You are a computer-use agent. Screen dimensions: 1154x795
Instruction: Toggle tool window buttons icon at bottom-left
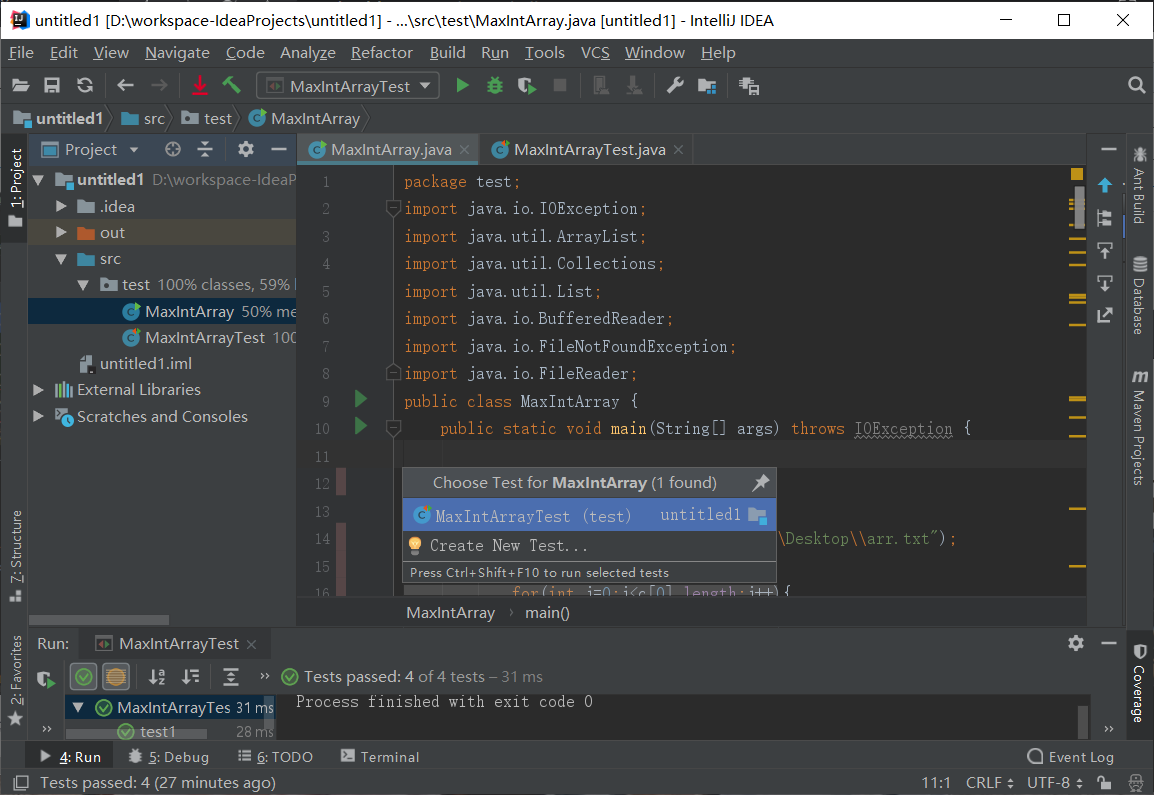[21, 782]
